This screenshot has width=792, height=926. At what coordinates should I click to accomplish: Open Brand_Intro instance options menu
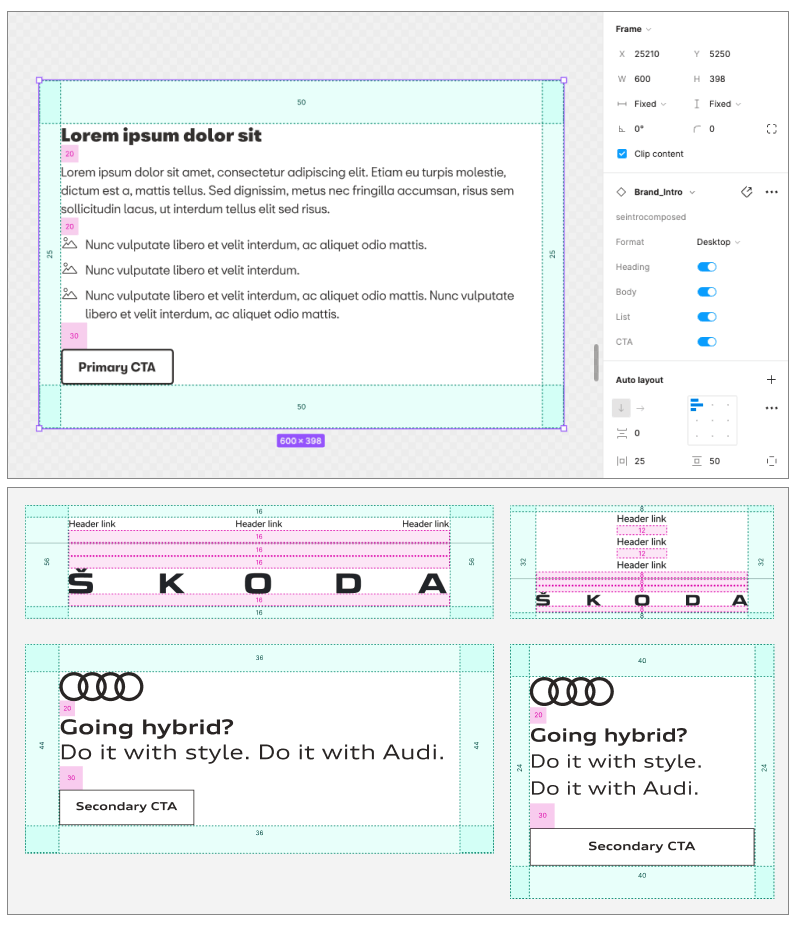(x=771, y=192)
